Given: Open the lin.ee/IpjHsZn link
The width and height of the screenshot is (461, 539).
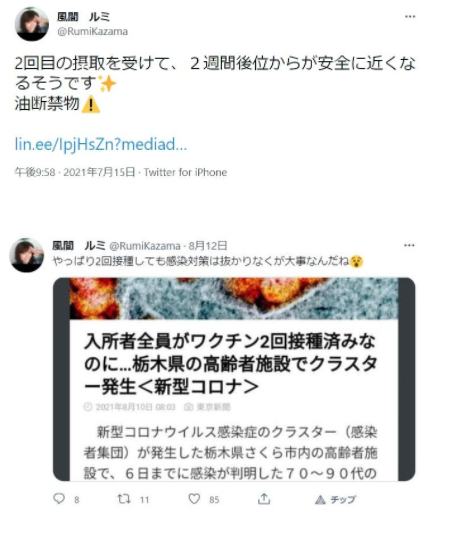Looking at the screenshot, I should point(101,144).
